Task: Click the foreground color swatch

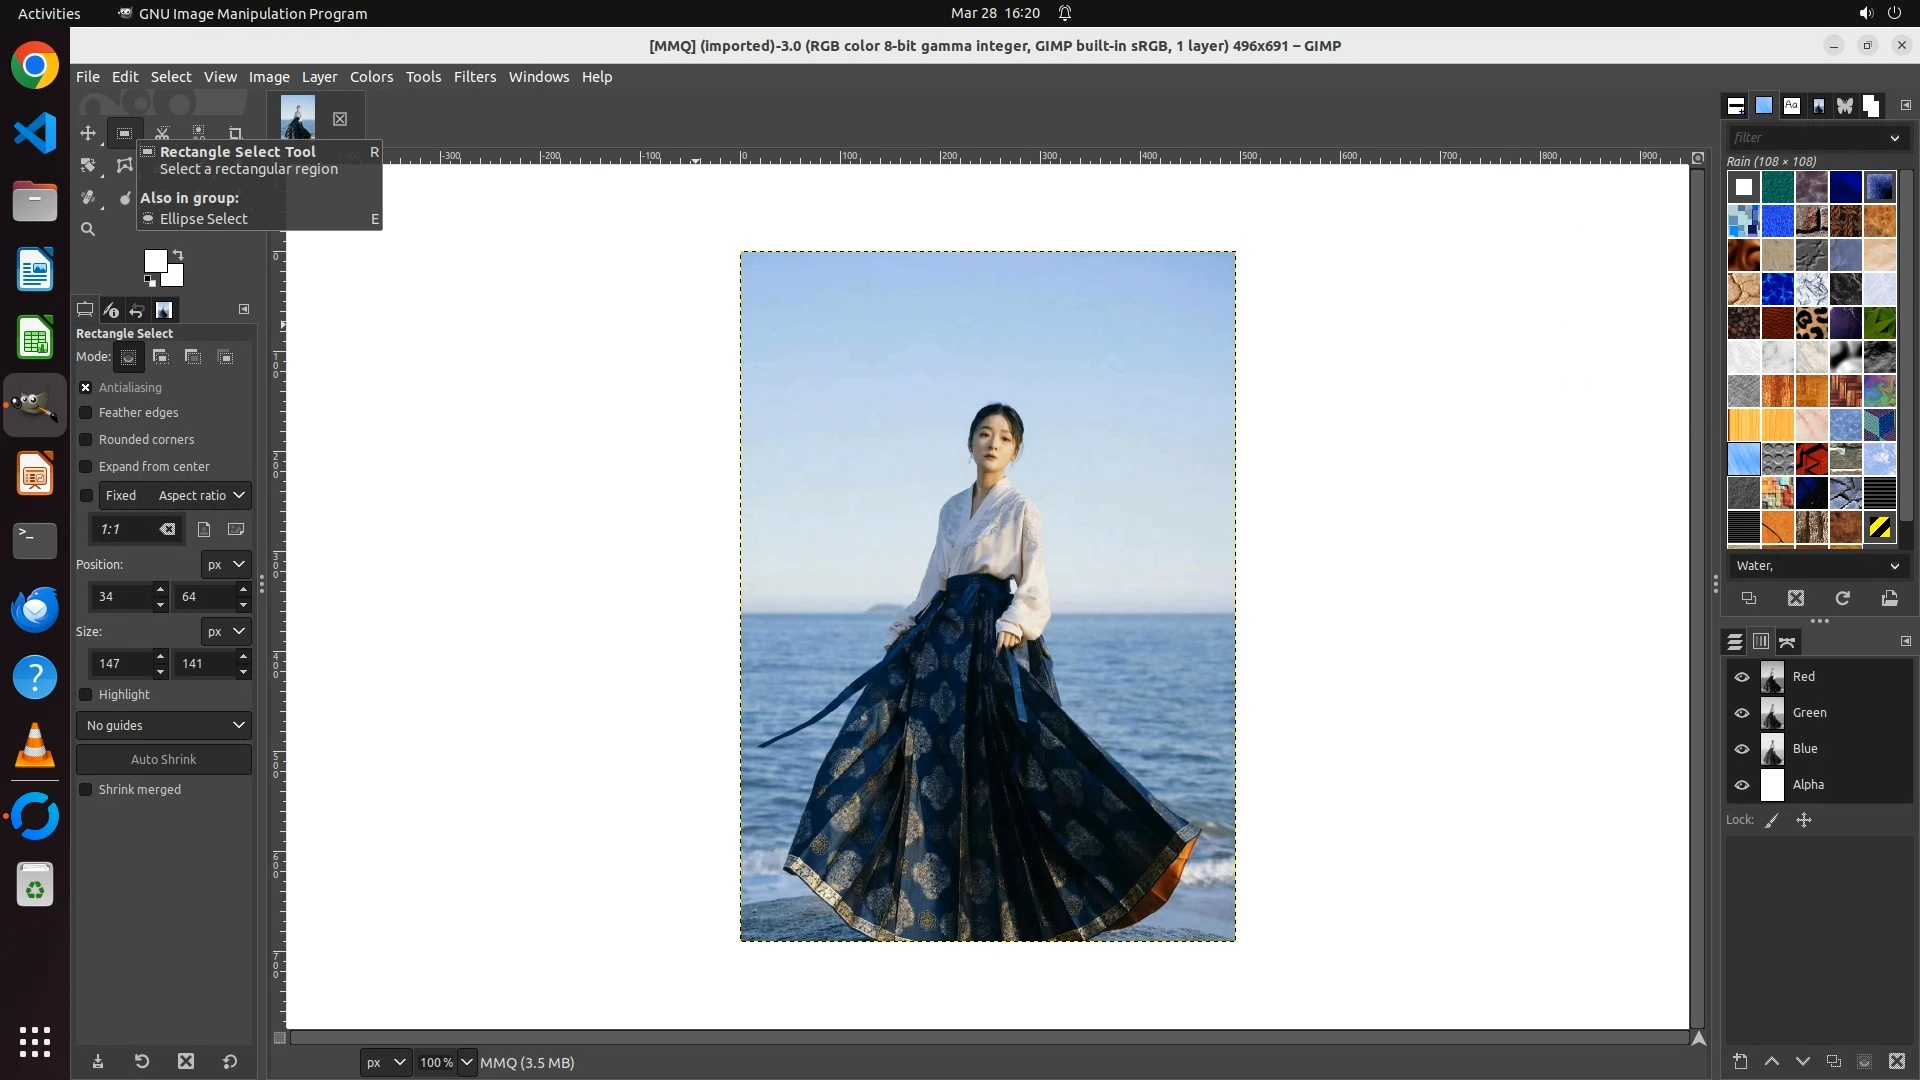Action: tap(155, 261)
